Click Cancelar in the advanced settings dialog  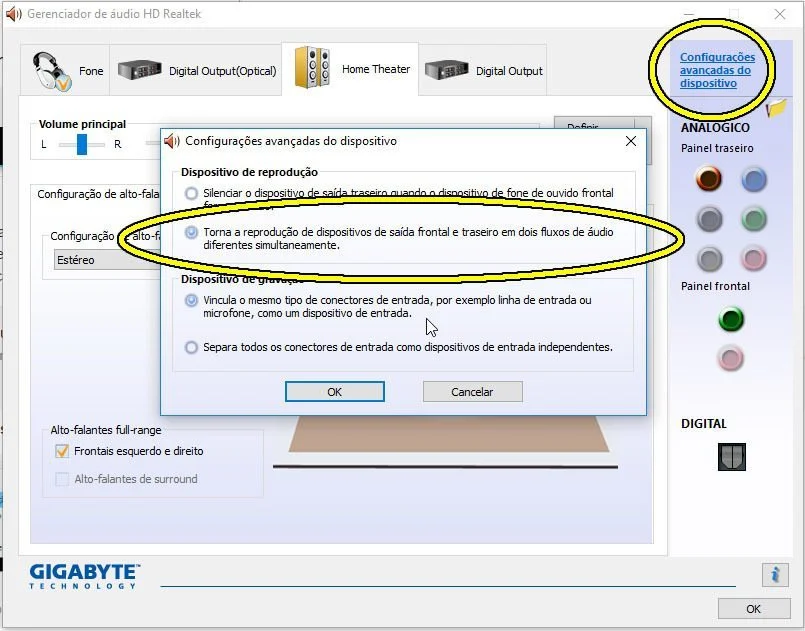[x=472, y=392]
